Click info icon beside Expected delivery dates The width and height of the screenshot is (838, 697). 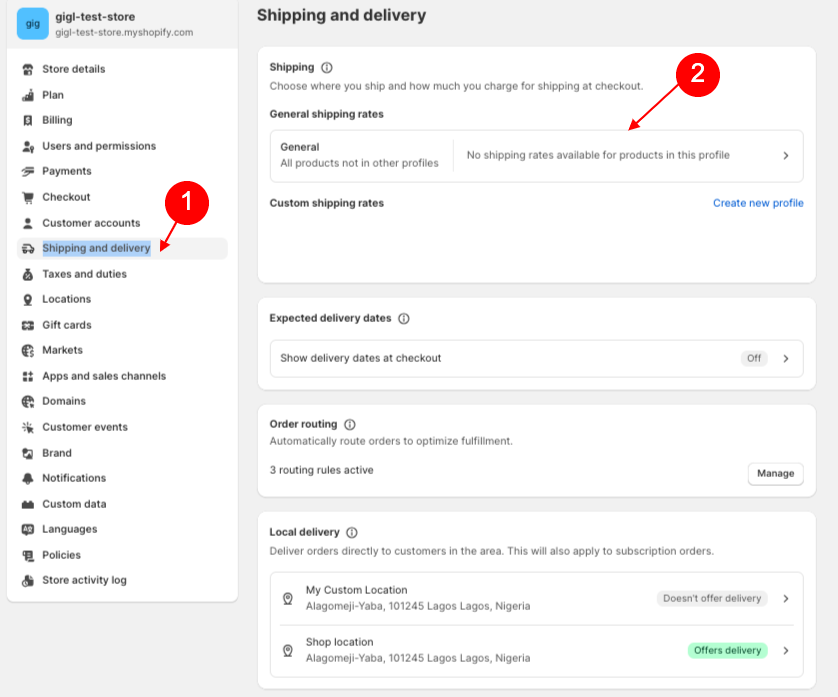click(404, 318)
